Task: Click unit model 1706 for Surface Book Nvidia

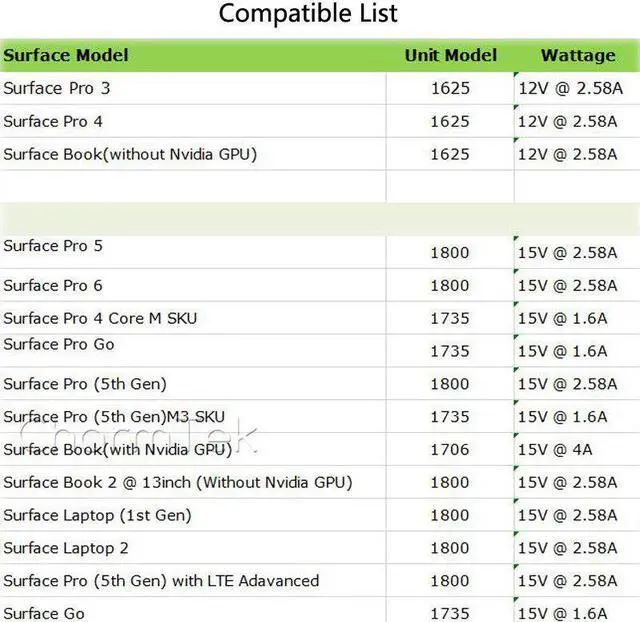Action: 450,449
